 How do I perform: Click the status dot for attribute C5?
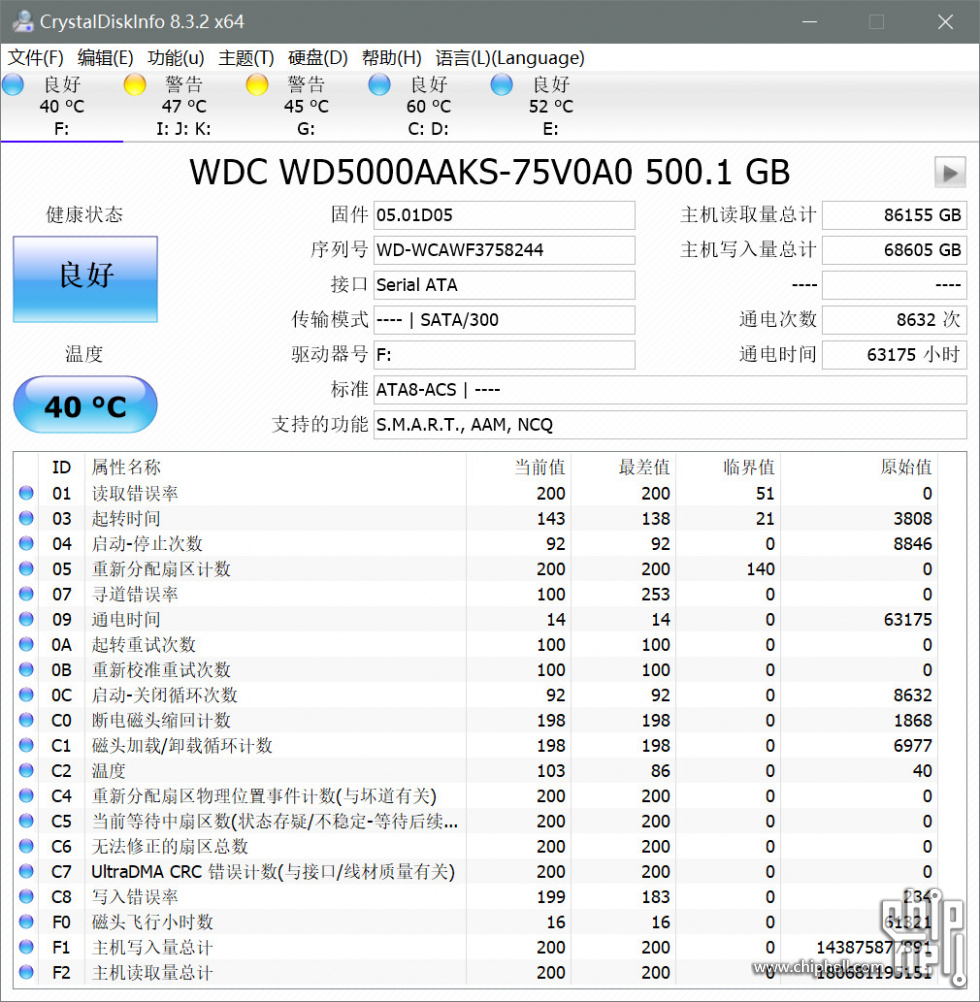click(x=26, y=821)
